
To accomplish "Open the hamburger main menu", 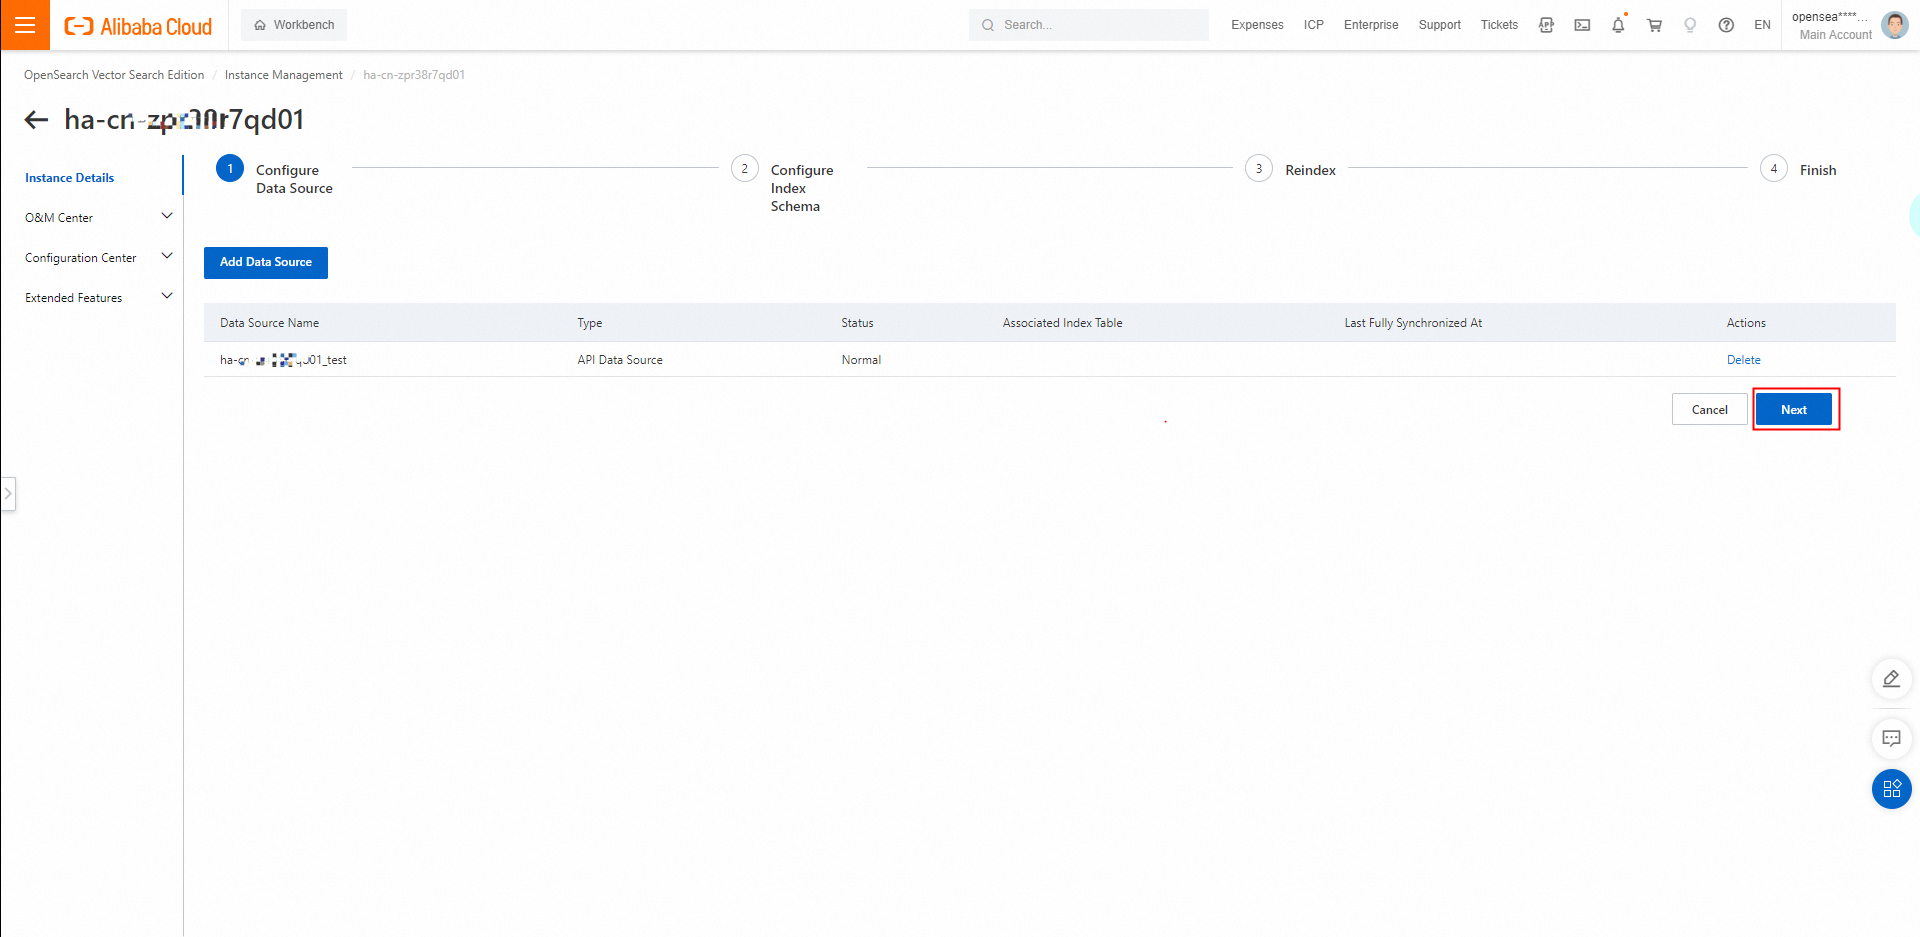I will click(25, 25).
